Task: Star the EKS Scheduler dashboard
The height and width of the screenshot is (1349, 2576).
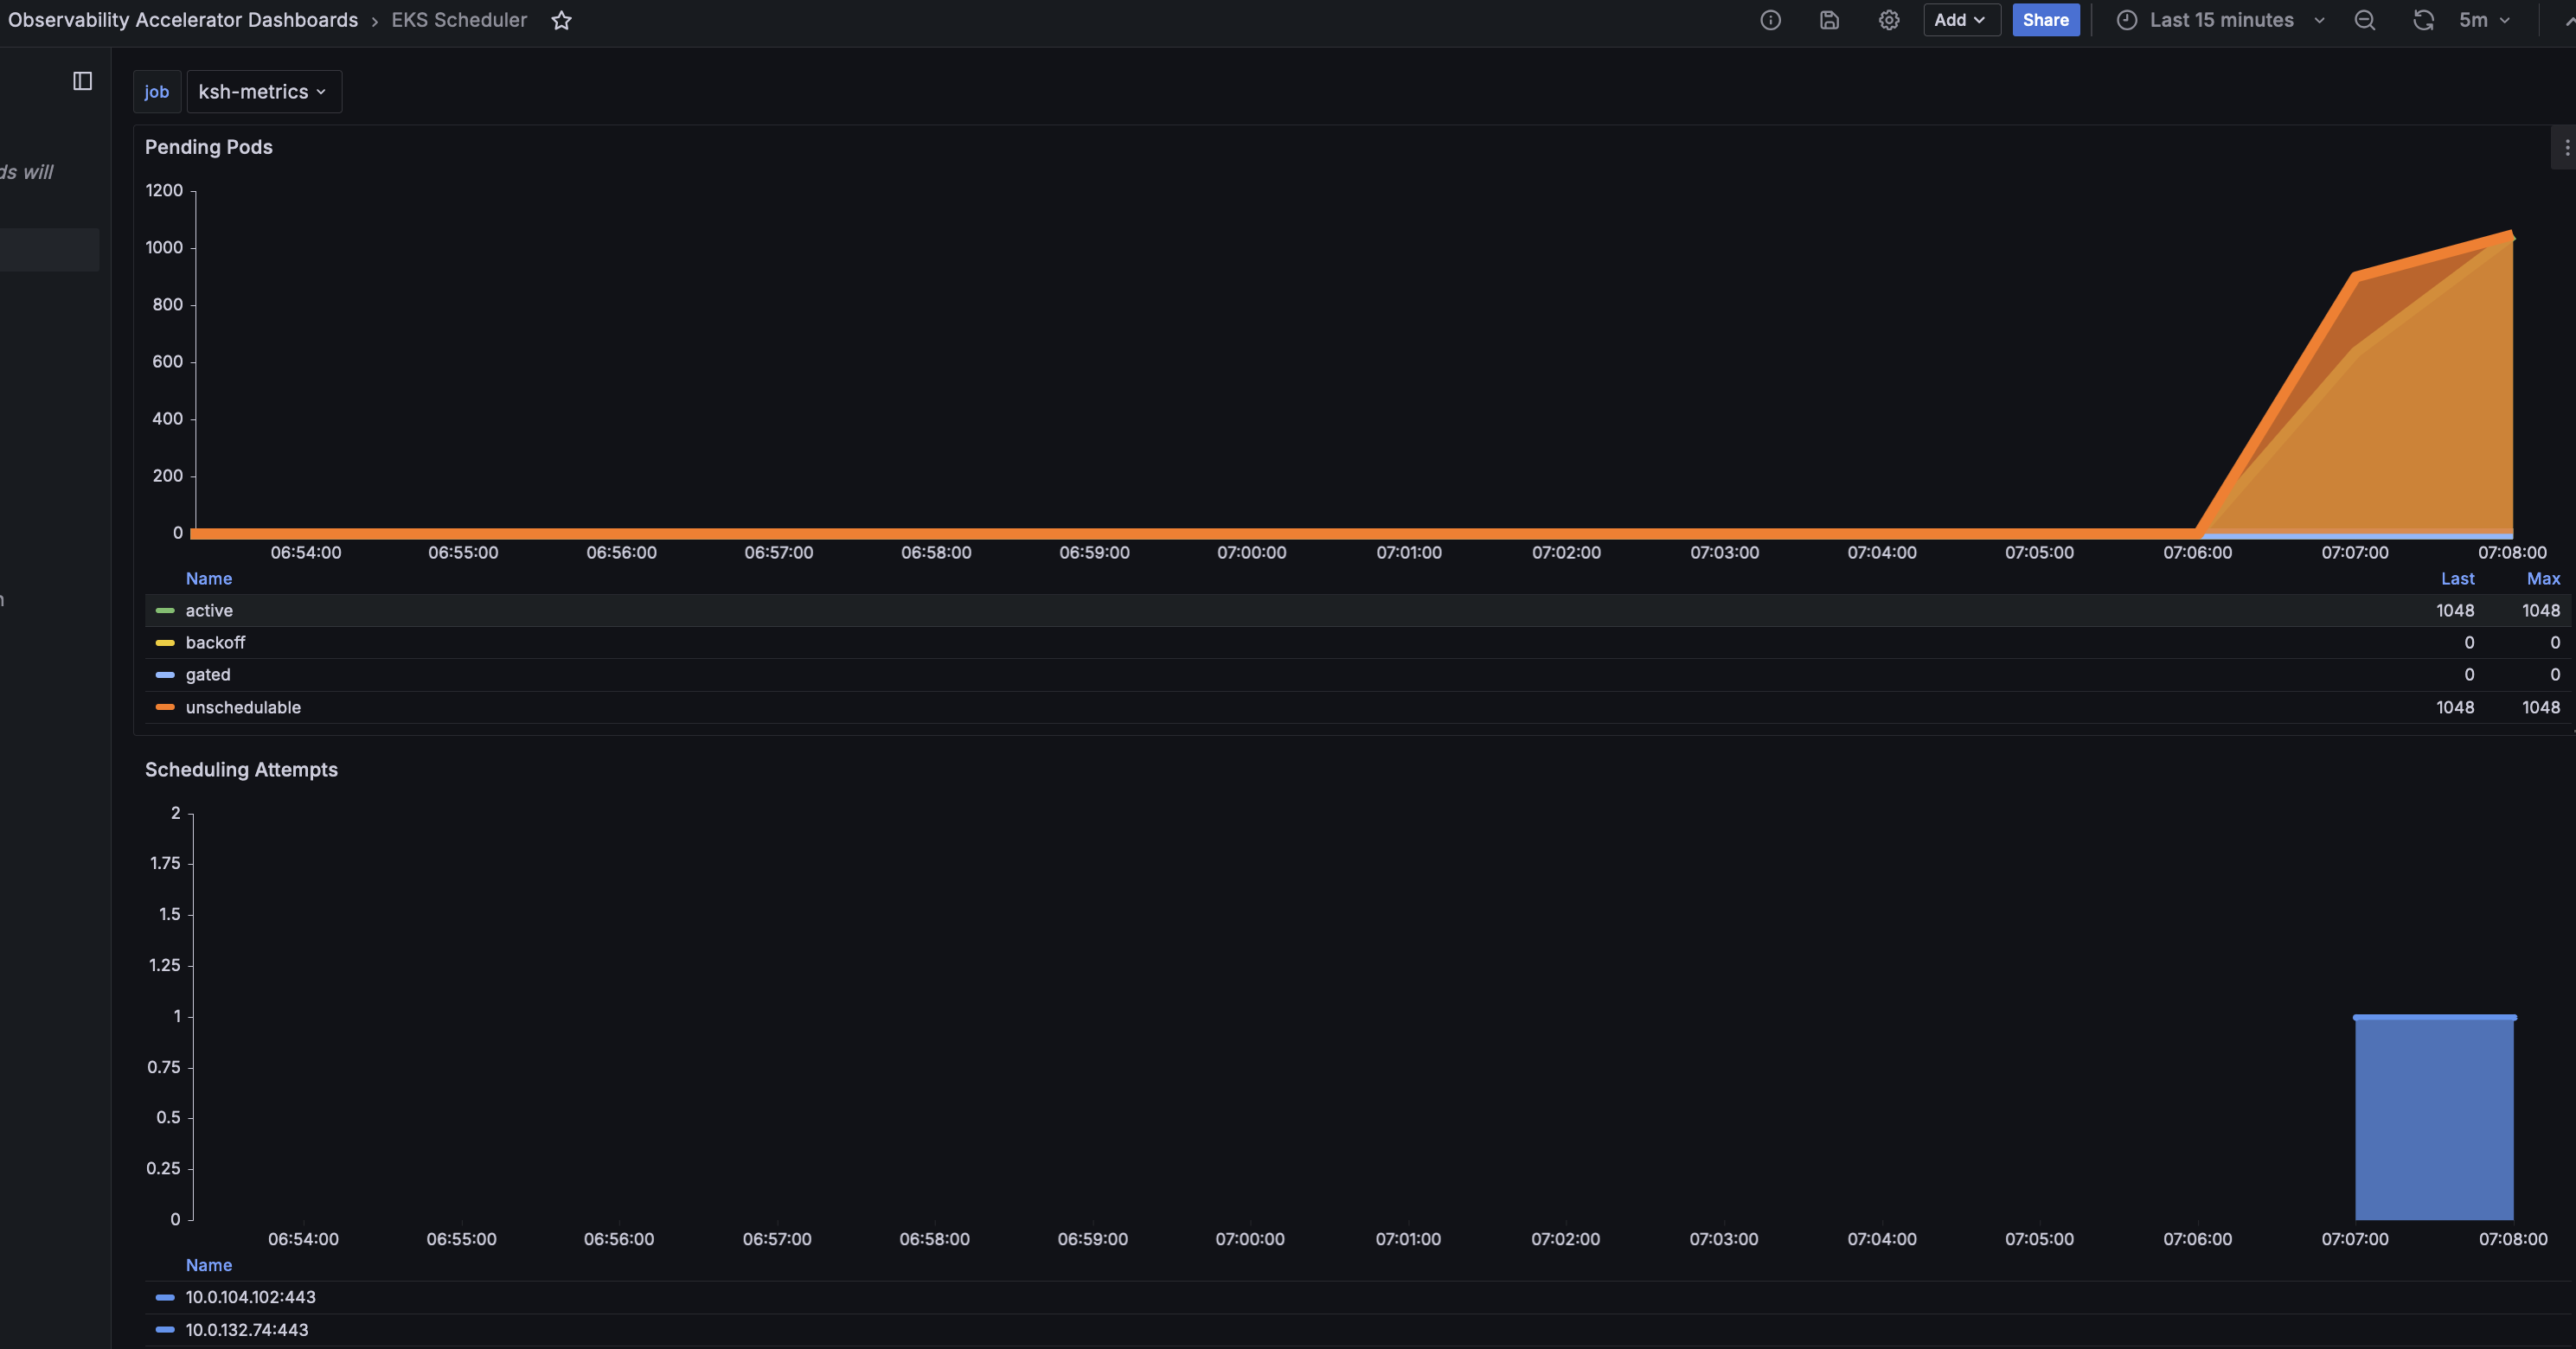Action: coord(561,20)
